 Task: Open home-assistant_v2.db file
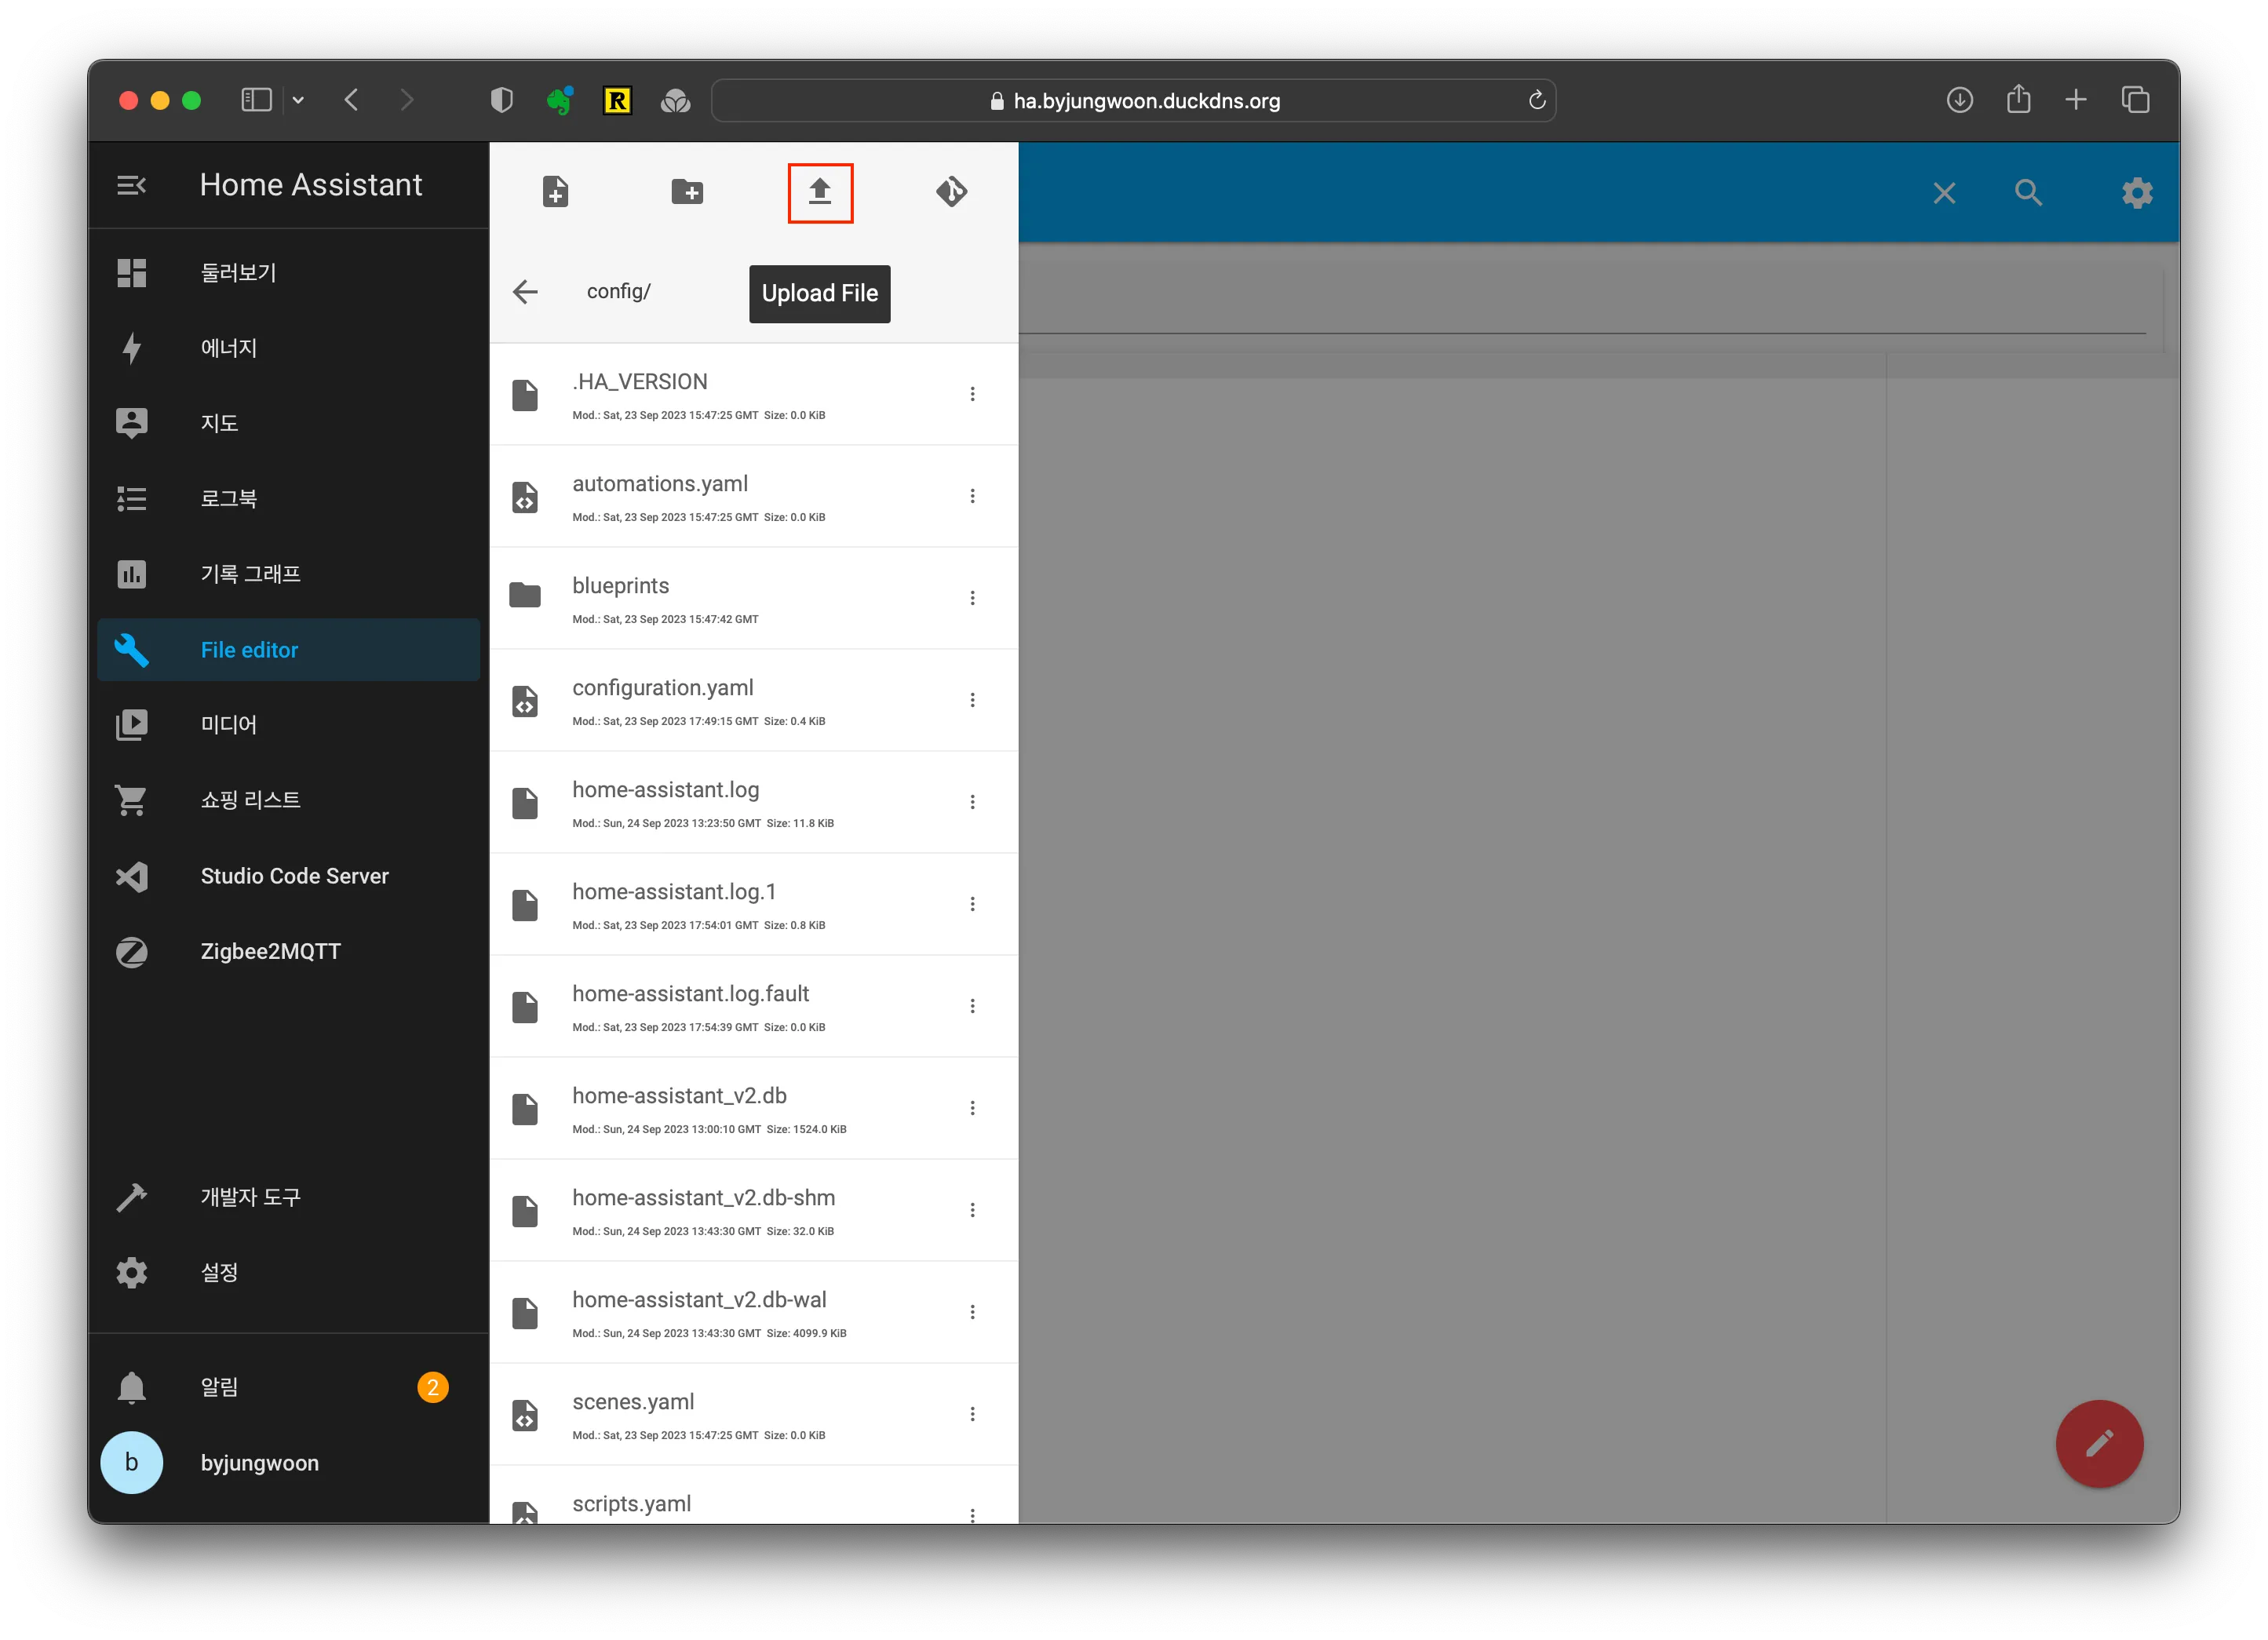coord(754,1108)
